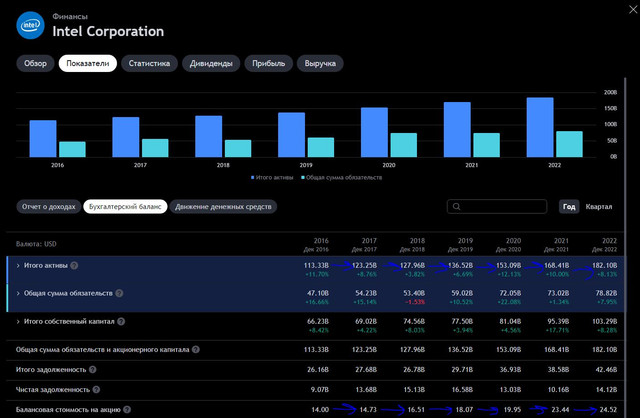Open the Прибыль tab
The width and height of the screenshot is (640, 418).
click(x=269, y=63)
